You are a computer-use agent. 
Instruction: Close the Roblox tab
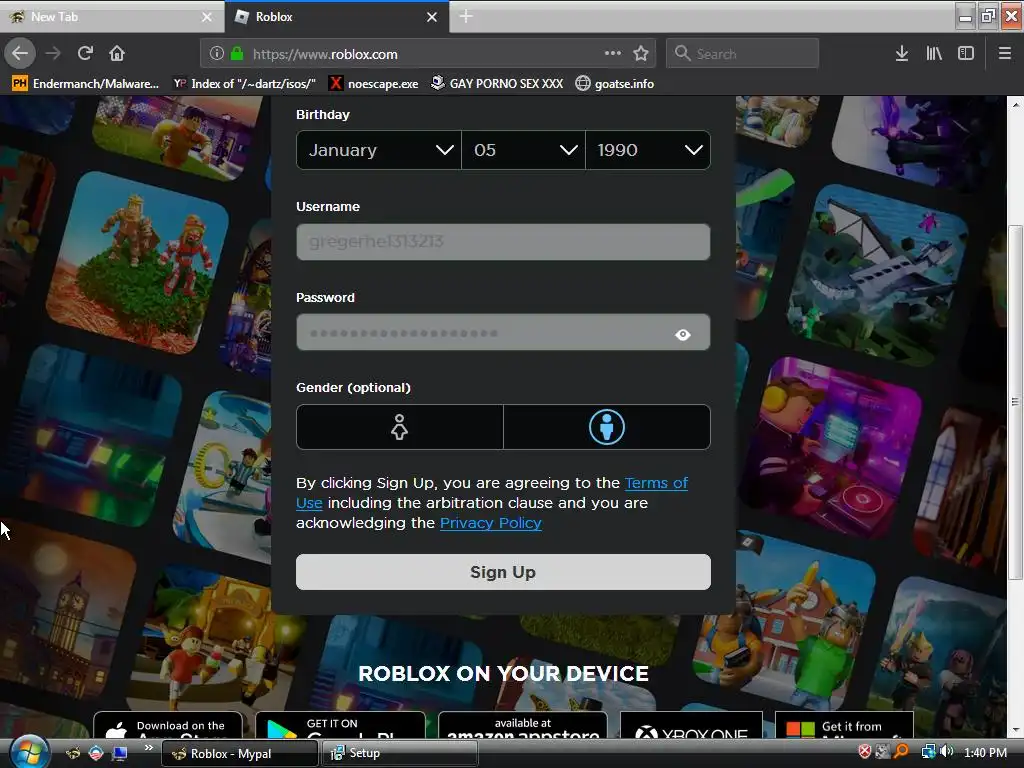[x=432, y=17]
